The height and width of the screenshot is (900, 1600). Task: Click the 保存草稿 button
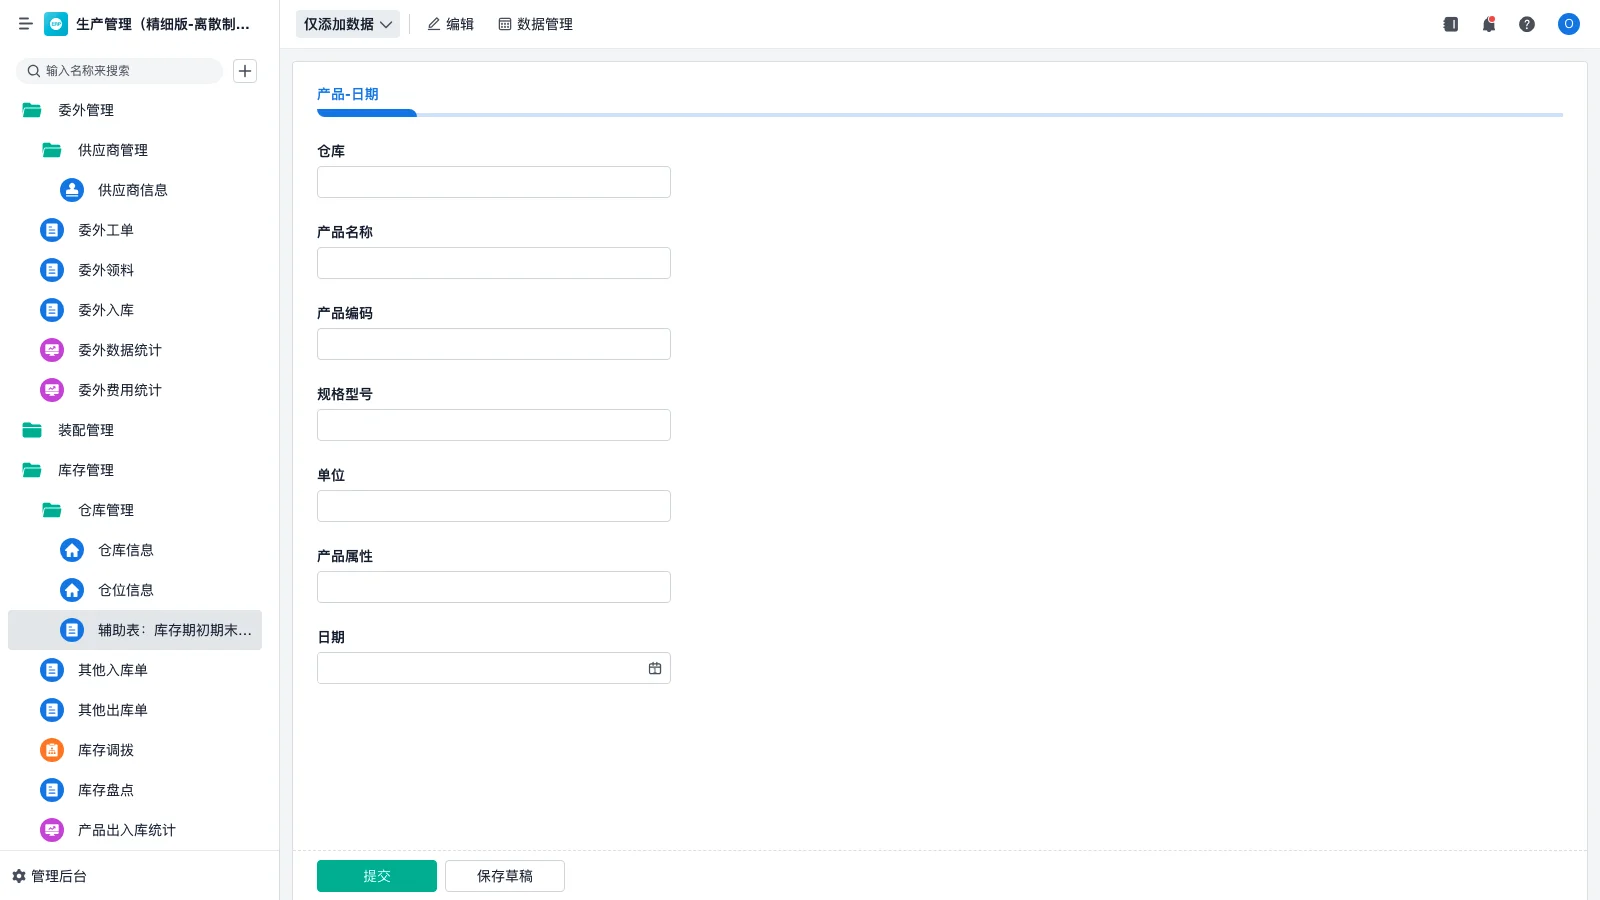[x=504, y=876]
